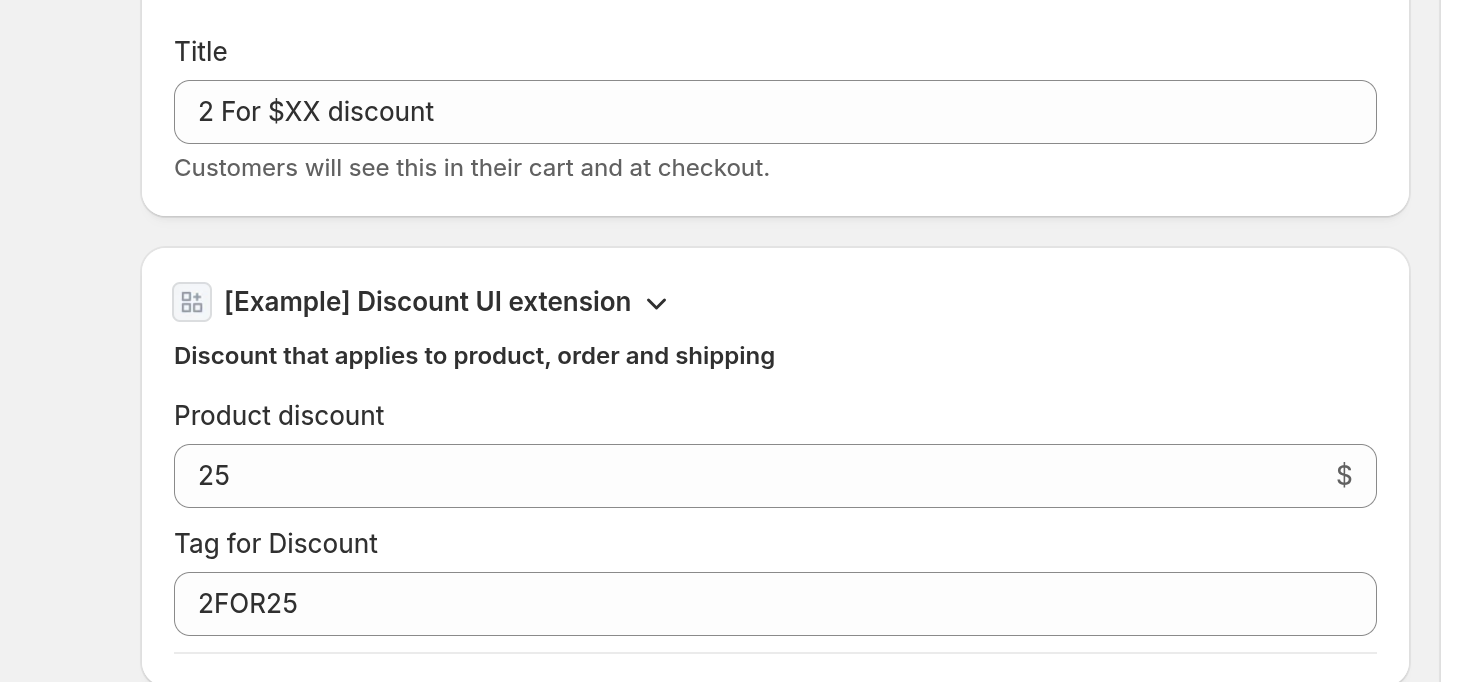The image size is (1472, 682).
Task: Click the '2 For $XX discount' text
Action: (316, 112)
